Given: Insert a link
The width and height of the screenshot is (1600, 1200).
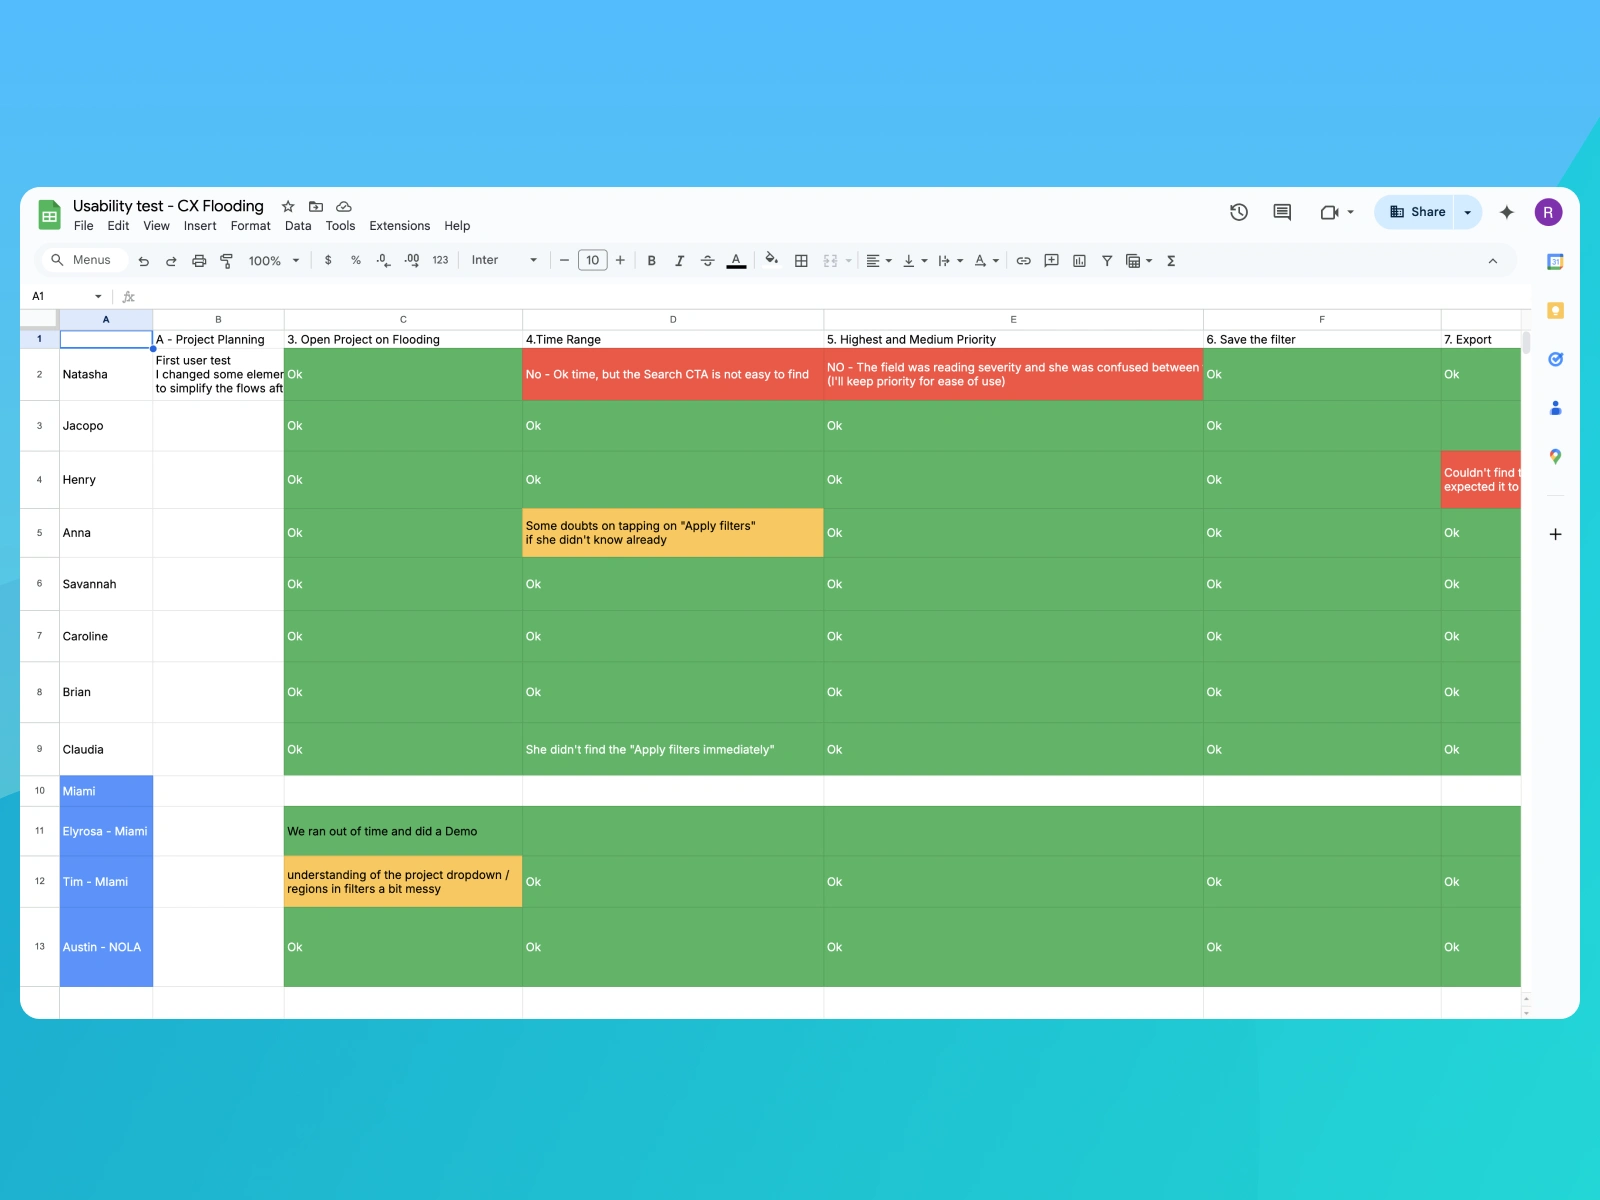Looking at the screenshot, I should [x=1023, y=260].
